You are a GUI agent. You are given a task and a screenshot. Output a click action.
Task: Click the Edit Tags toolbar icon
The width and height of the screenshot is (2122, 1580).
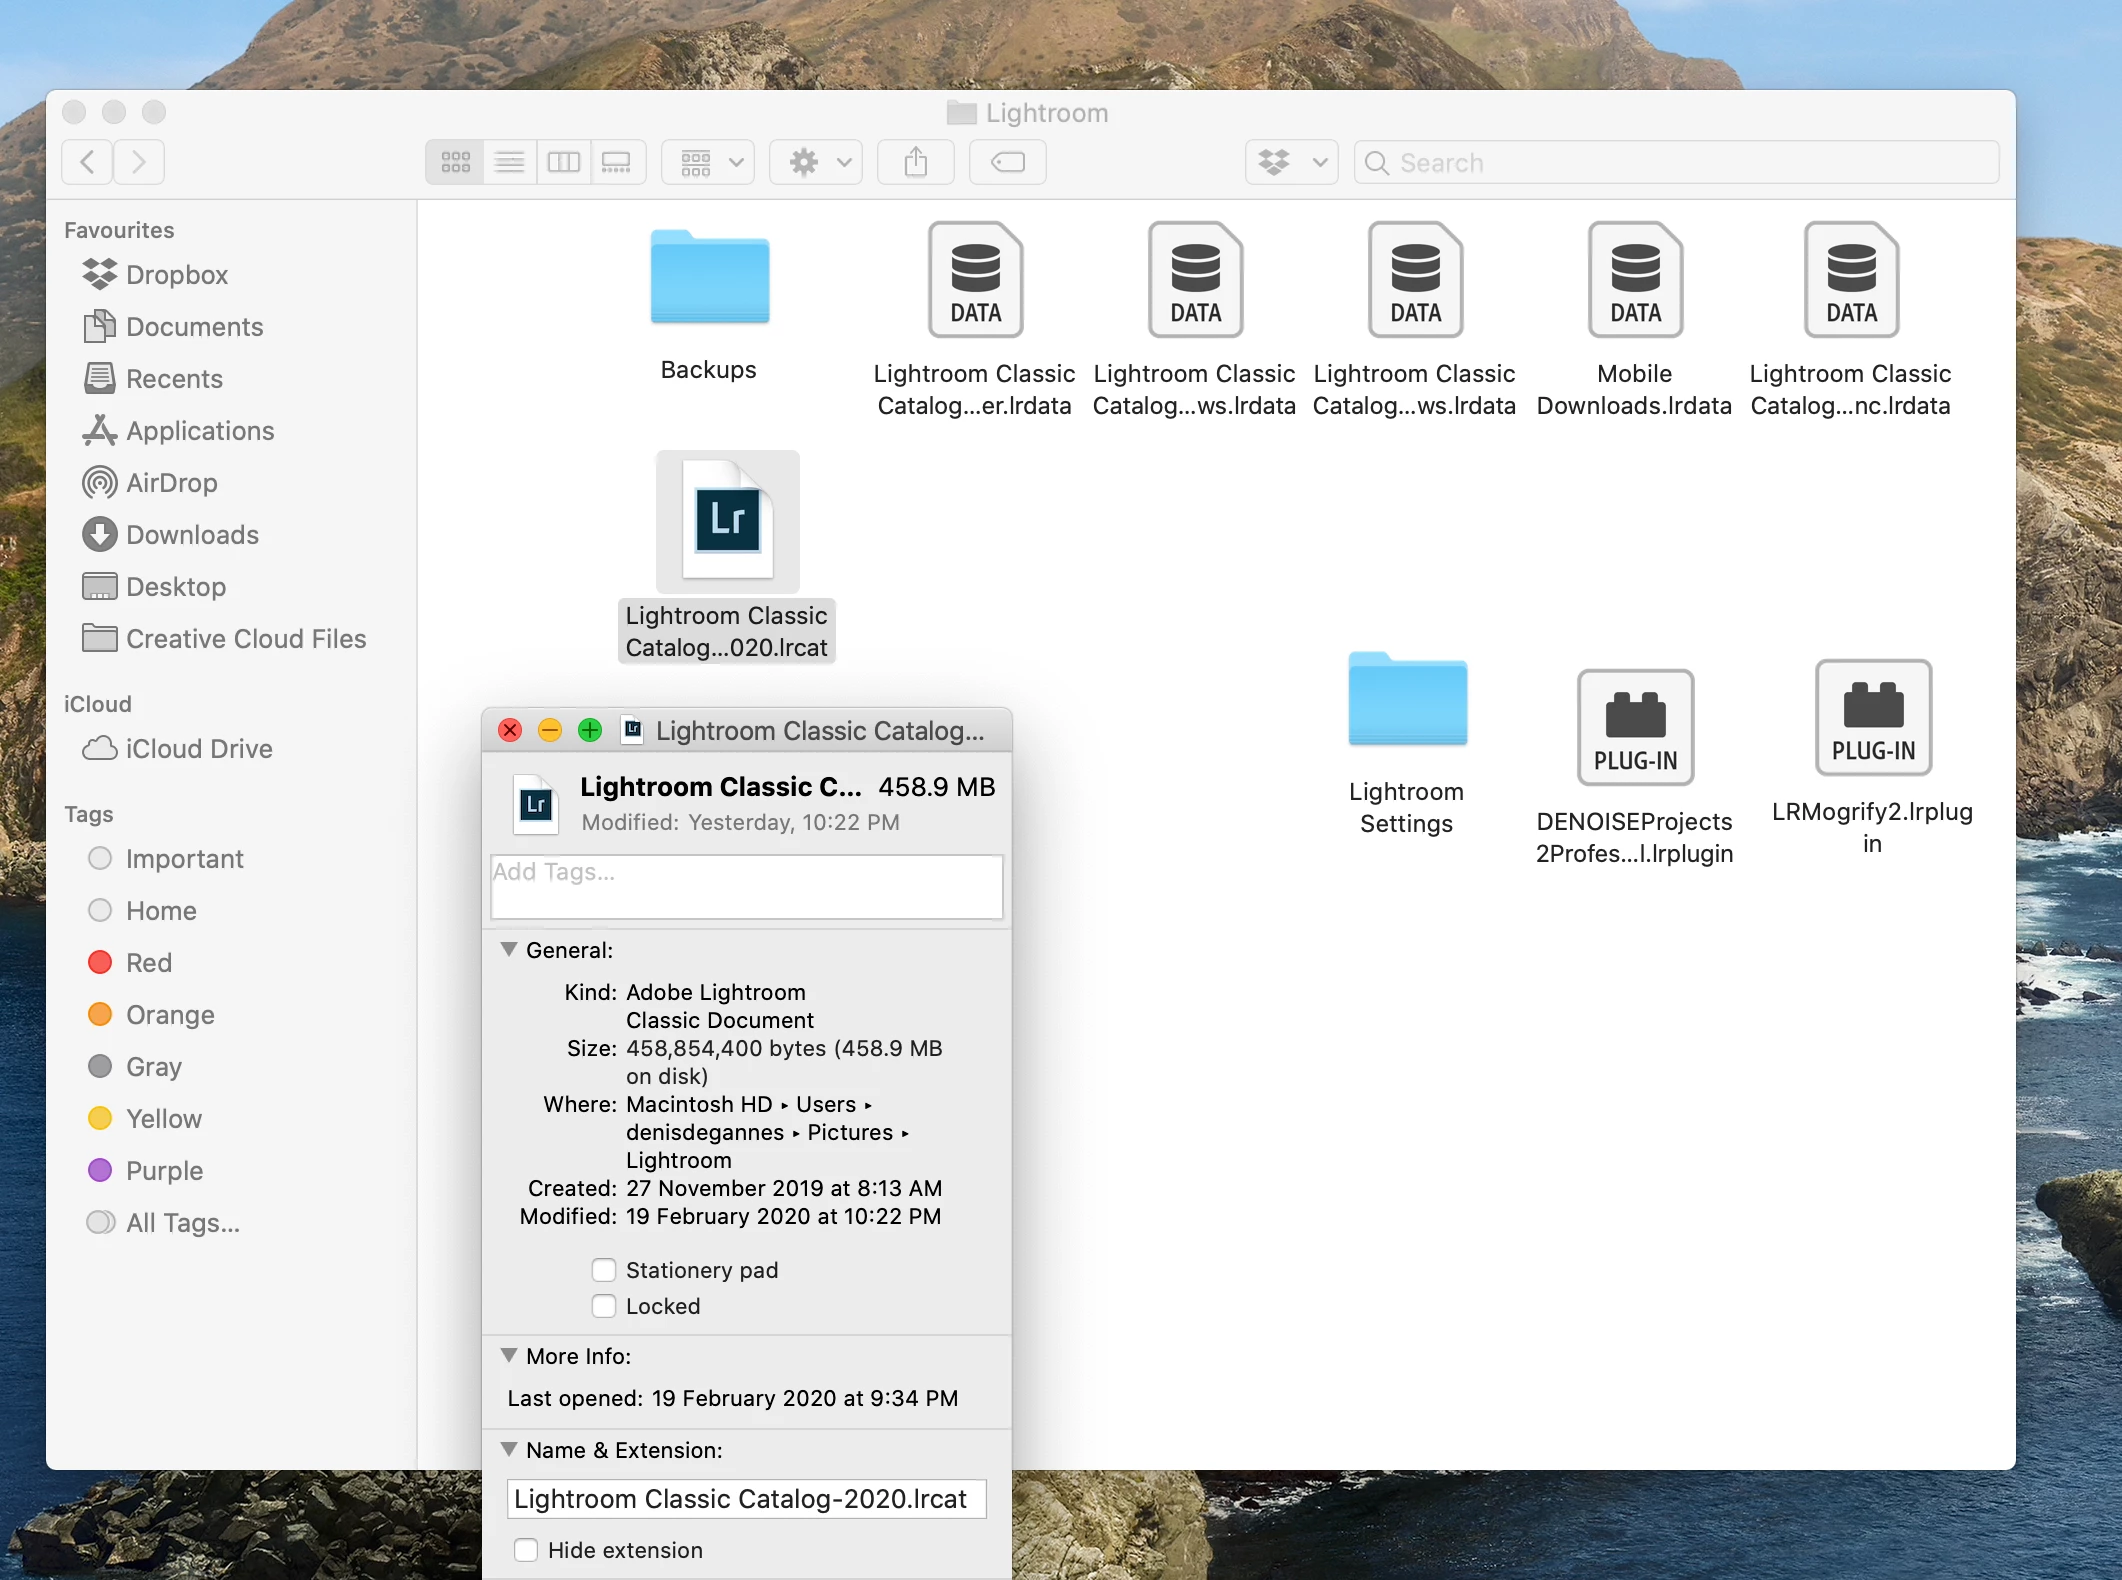(x=1007, y=162)
